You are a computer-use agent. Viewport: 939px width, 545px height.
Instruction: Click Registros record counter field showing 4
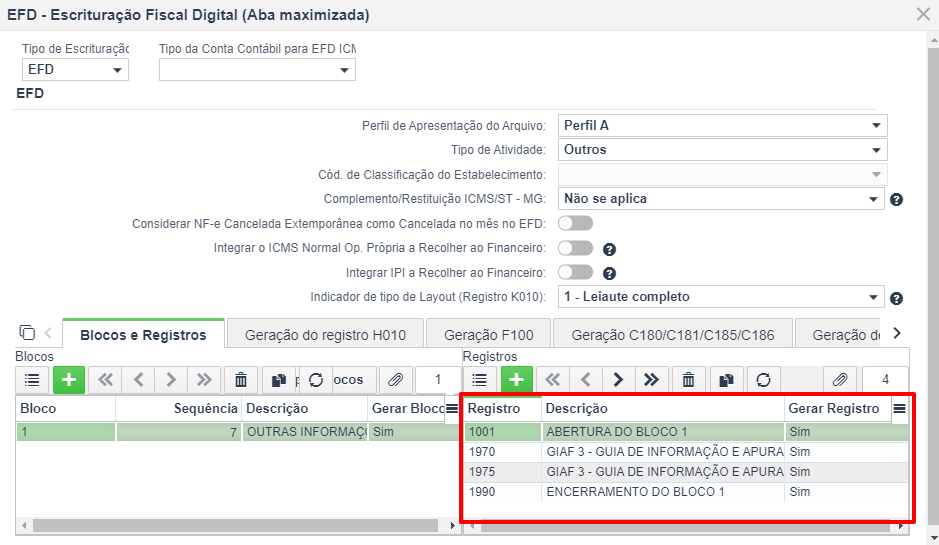[x=885, y=380]
